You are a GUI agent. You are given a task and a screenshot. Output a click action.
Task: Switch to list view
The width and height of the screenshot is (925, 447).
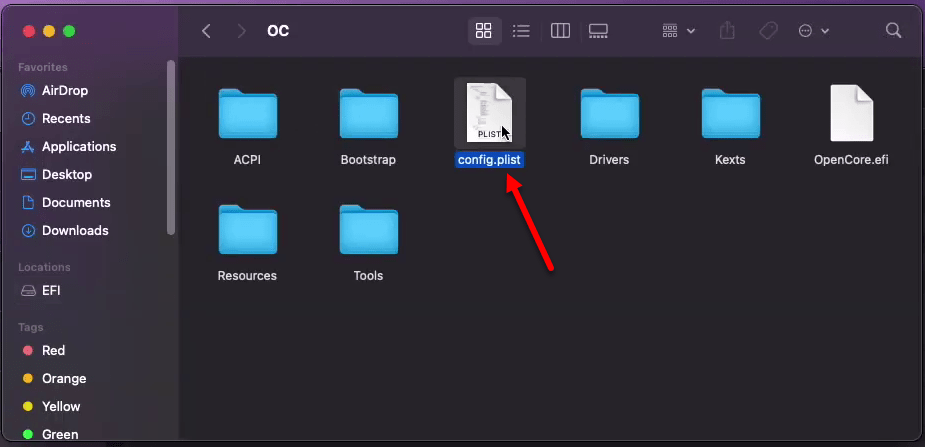tap(521, 31)
